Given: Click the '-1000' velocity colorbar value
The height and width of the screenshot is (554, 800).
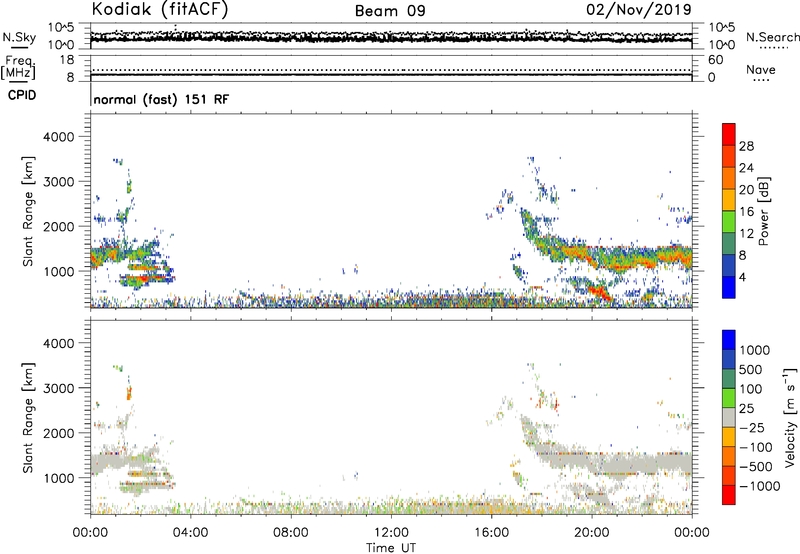Looking at the screenshot, I should point(760,486).
